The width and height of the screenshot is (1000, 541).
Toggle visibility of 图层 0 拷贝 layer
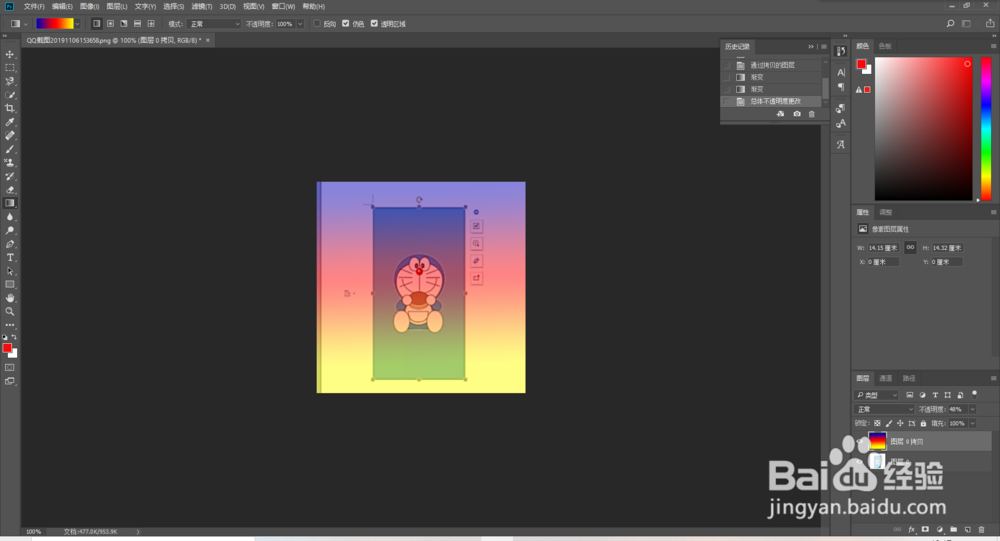860,441
